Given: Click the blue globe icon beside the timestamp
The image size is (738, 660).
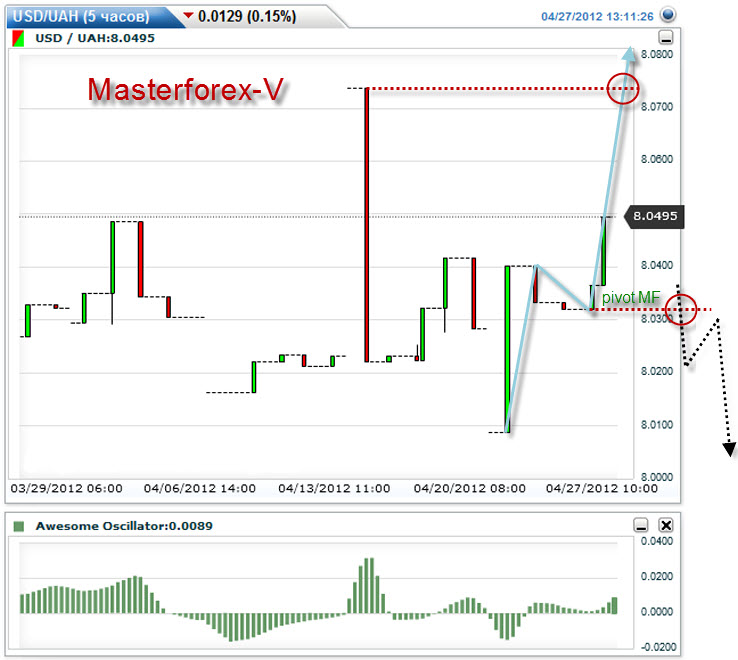Looking at the screenshot, I should coord(668,15).
